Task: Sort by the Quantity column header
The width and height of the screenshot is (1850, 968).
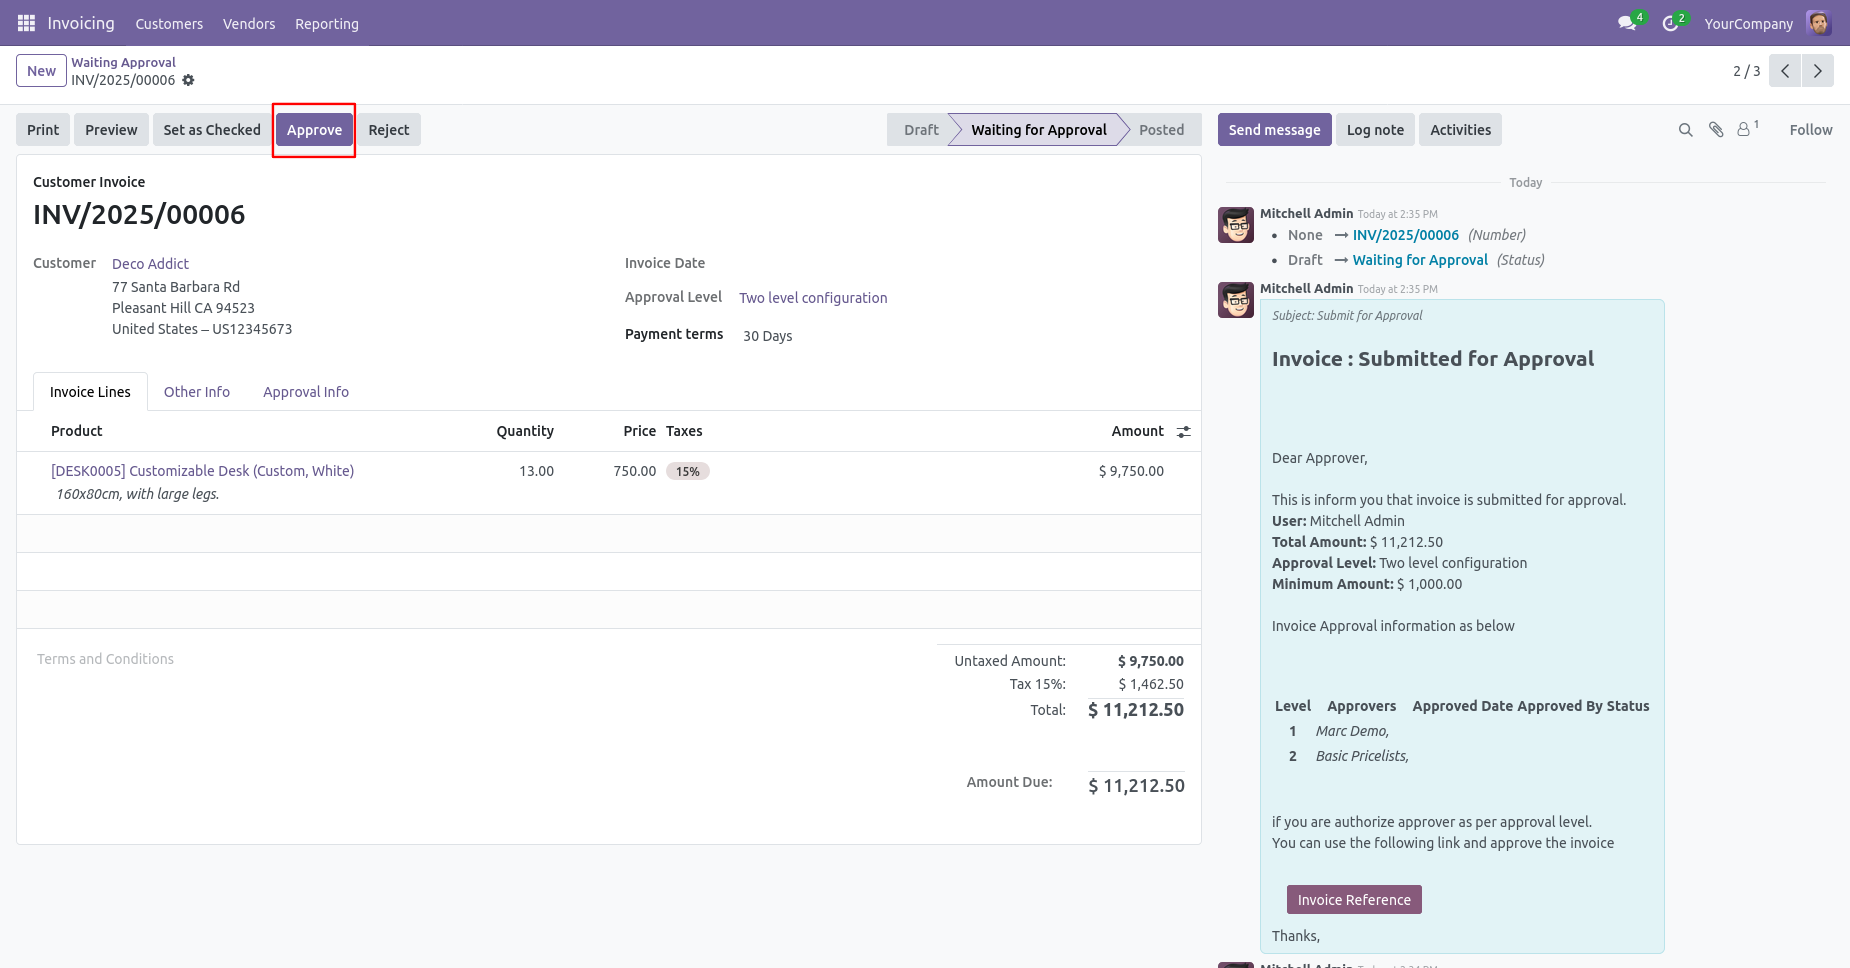Action: [525, 431]
